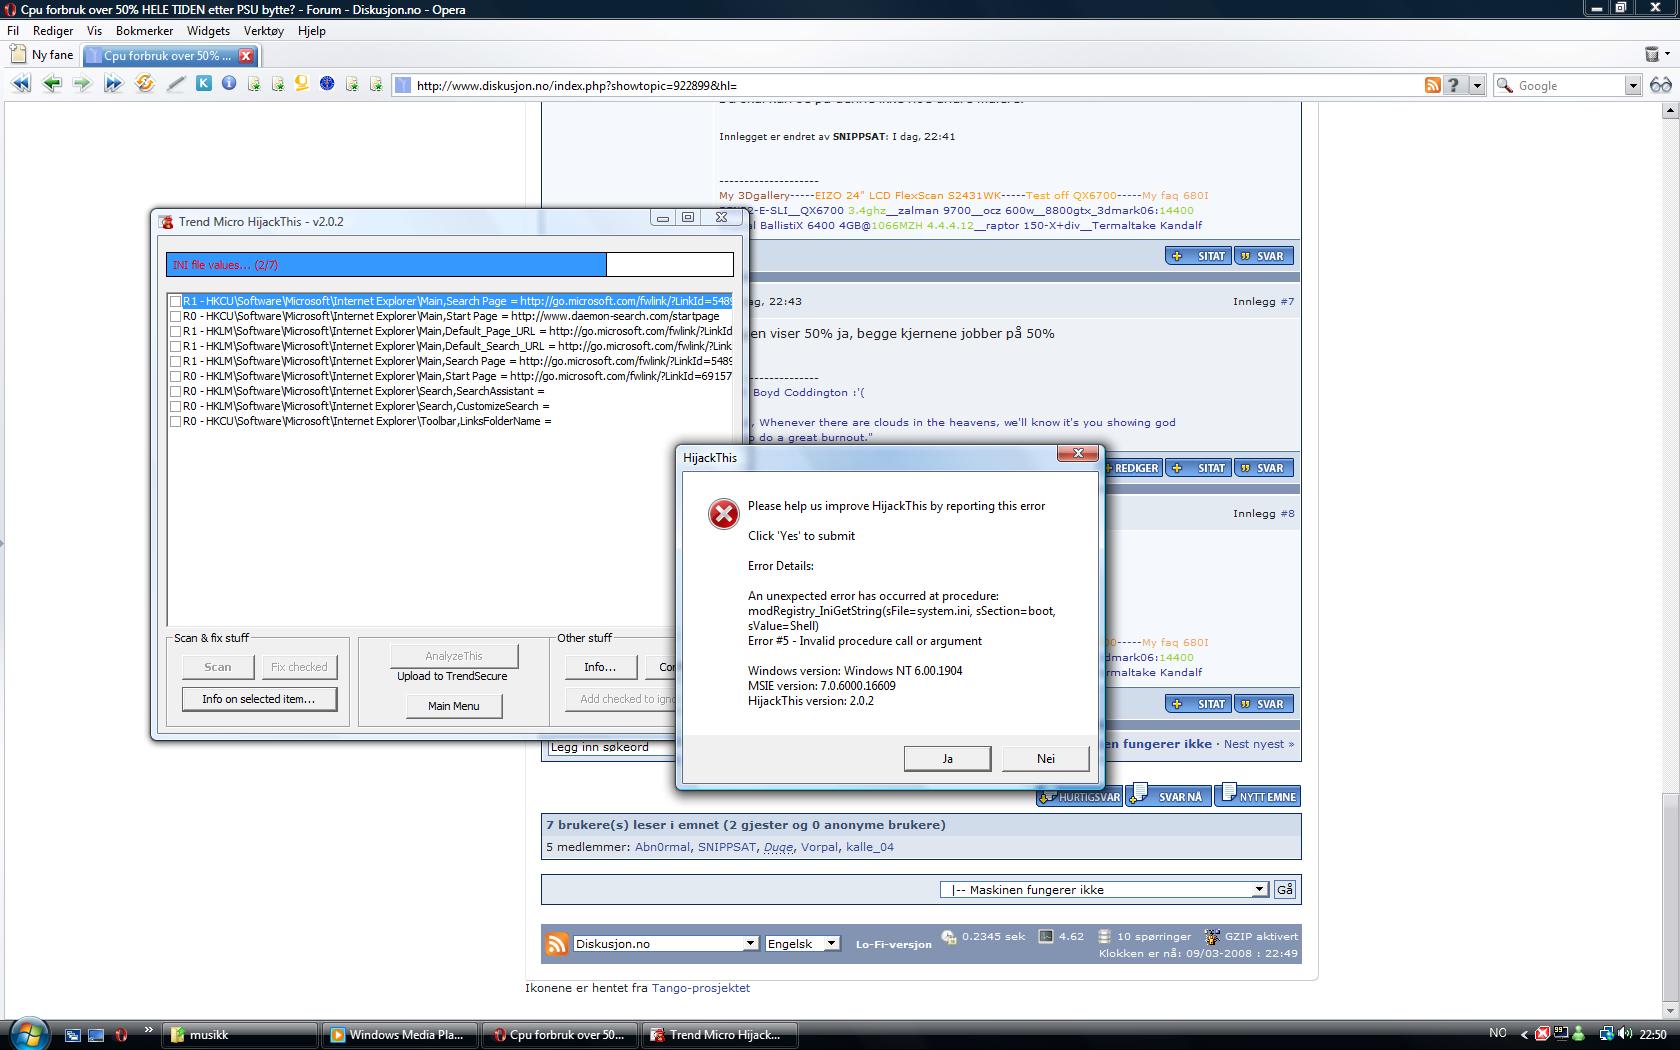Check R1 HKLM Search Page checkbox

176,361
